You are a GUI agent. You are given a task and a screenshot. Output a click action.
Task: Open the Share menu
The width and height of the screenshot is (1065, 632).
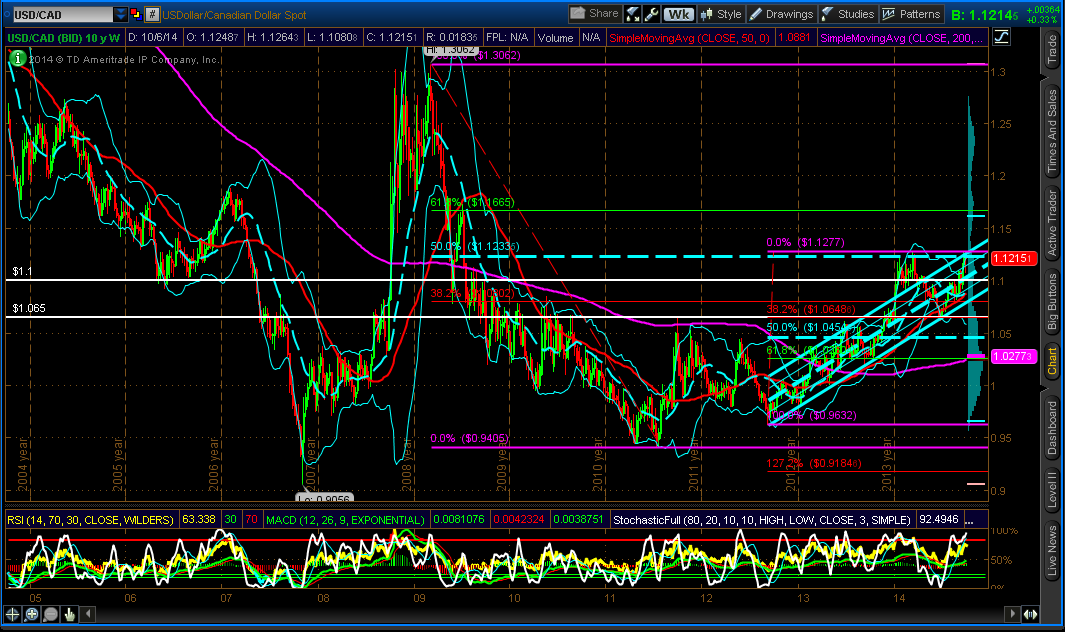click(594, 14)
